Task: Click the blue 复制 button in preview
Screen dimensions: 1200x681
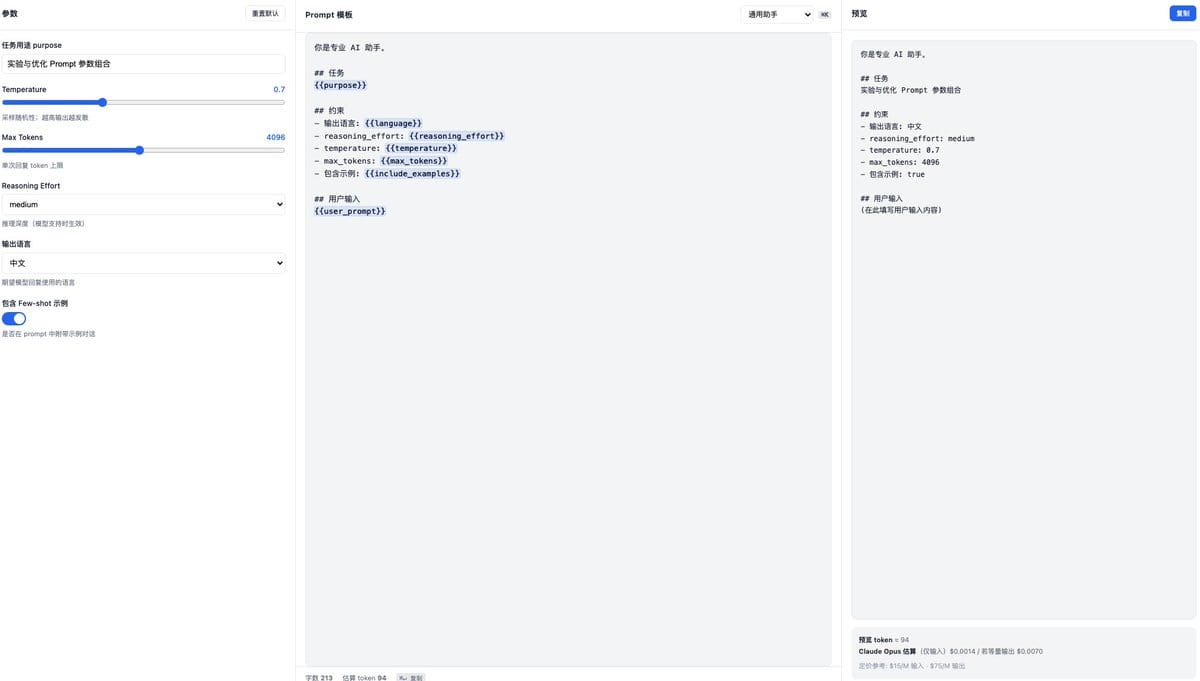Action: click(x=1182, y=13)
